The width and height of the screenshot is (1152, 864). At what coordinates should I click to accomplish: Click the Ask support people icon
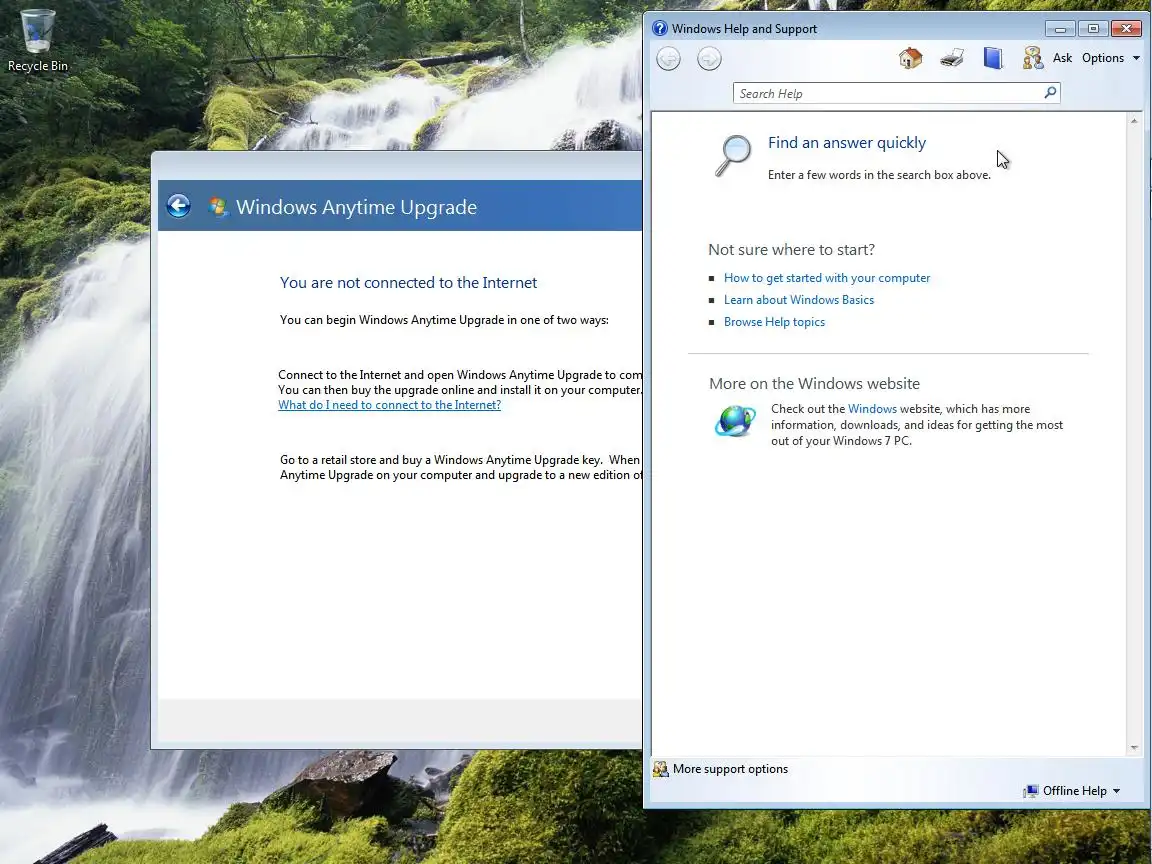pyautogui.click(x=1033, y=57)
